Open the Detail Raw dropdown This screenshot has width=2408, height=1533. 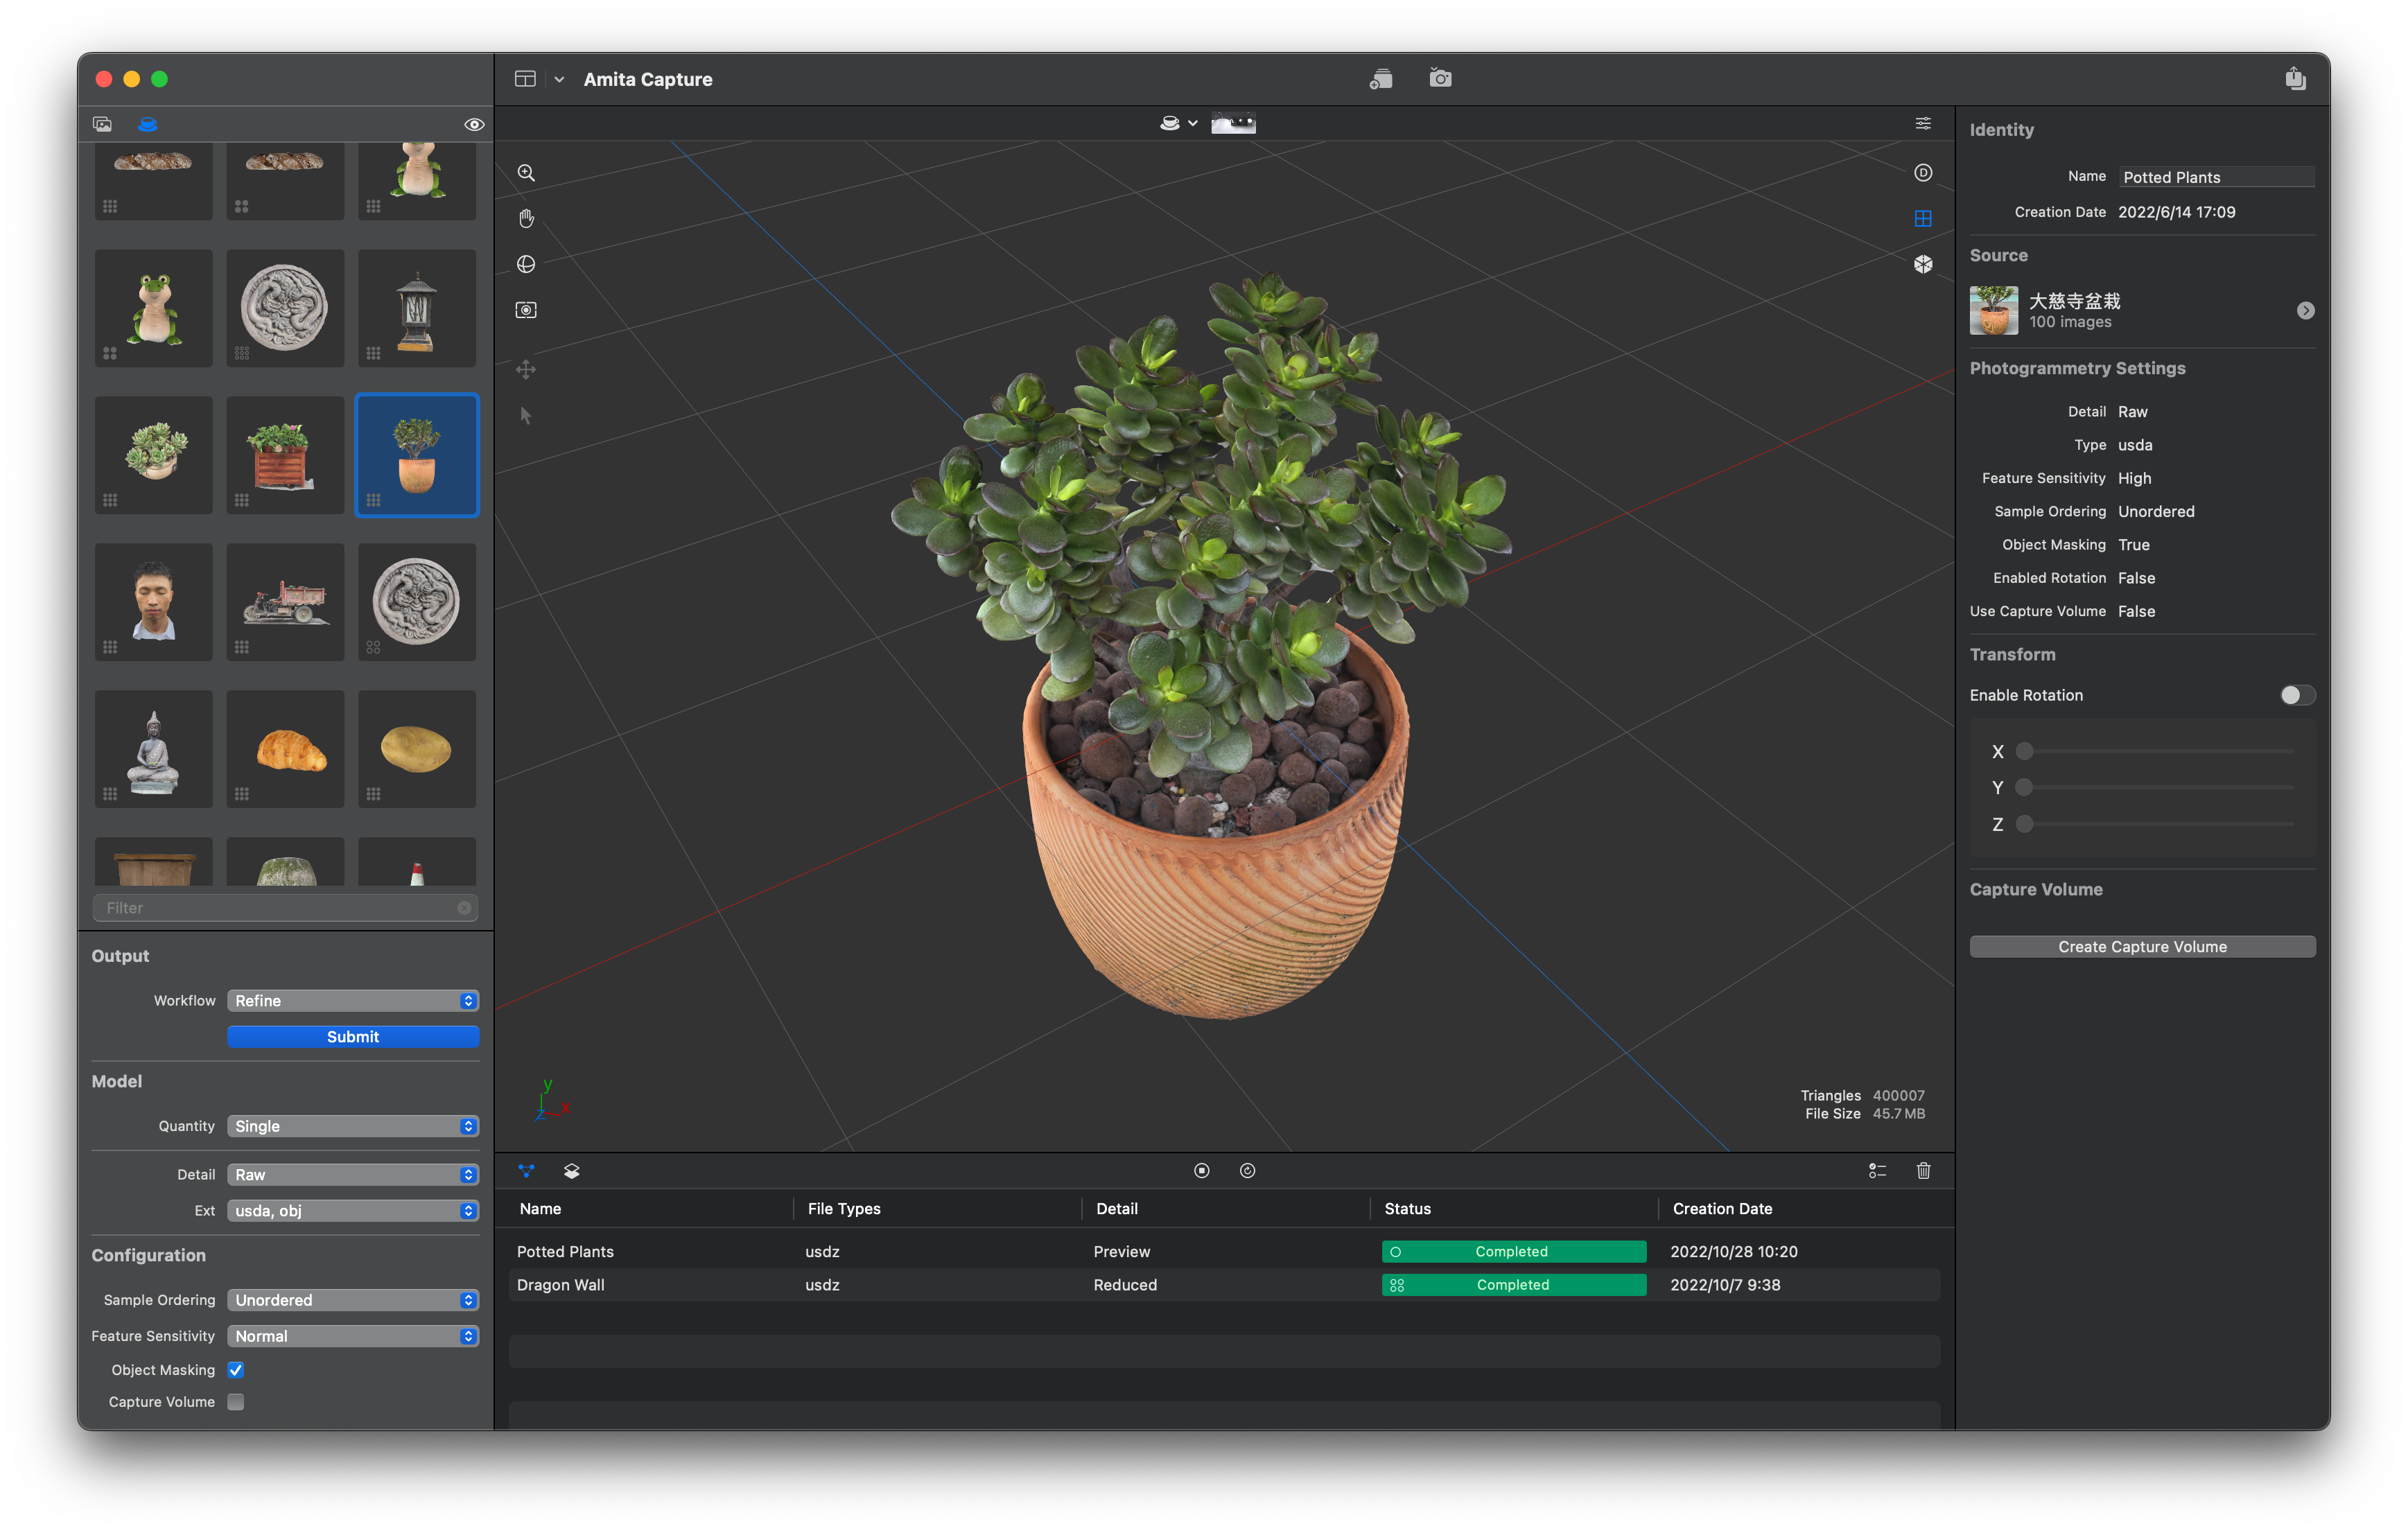353,1174
